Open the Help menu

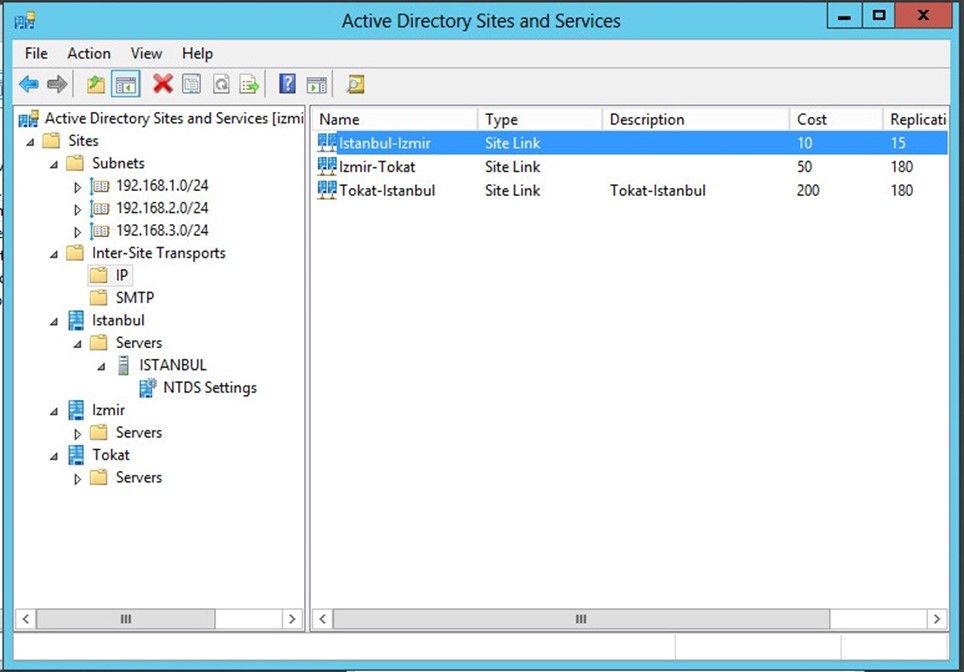197,53
